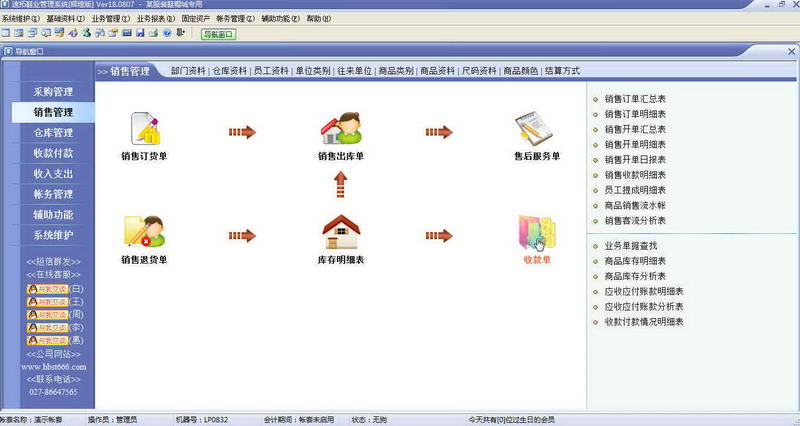The image size is (800, 426).
Task: Switch to 帐务管理 in the sidebar
Action: [x=53, y=194]
